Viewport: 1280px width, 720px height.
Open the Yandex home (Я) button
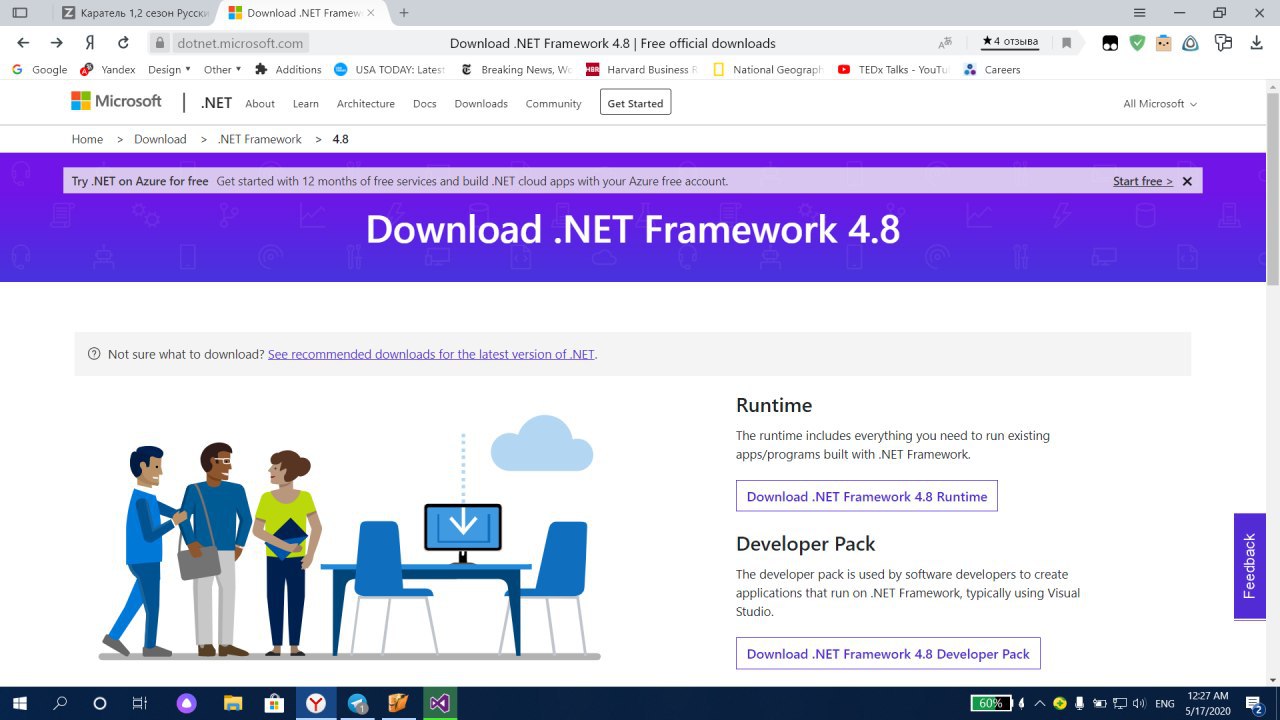(x=90, y=43)
